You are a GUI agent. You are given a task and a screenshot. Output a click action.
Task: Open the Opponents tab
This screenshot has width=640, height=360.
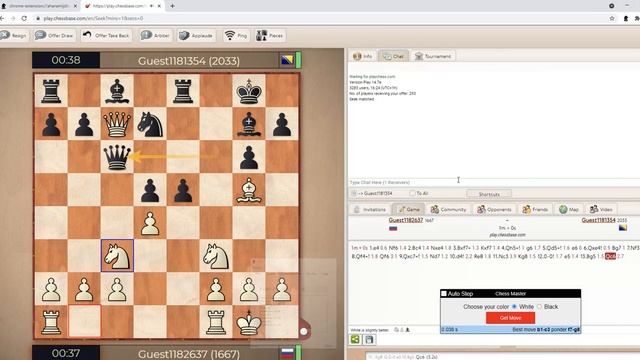[x=494, y=209]
